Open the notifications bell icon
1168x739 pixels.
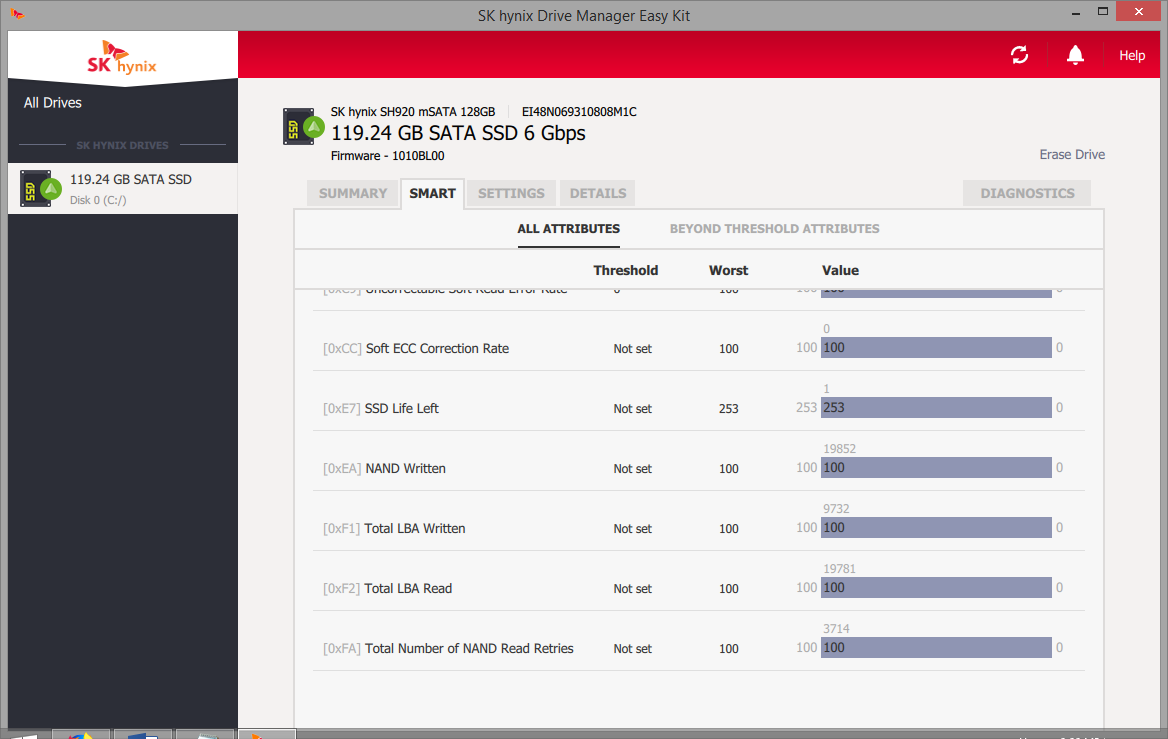tap(1075, 55)
